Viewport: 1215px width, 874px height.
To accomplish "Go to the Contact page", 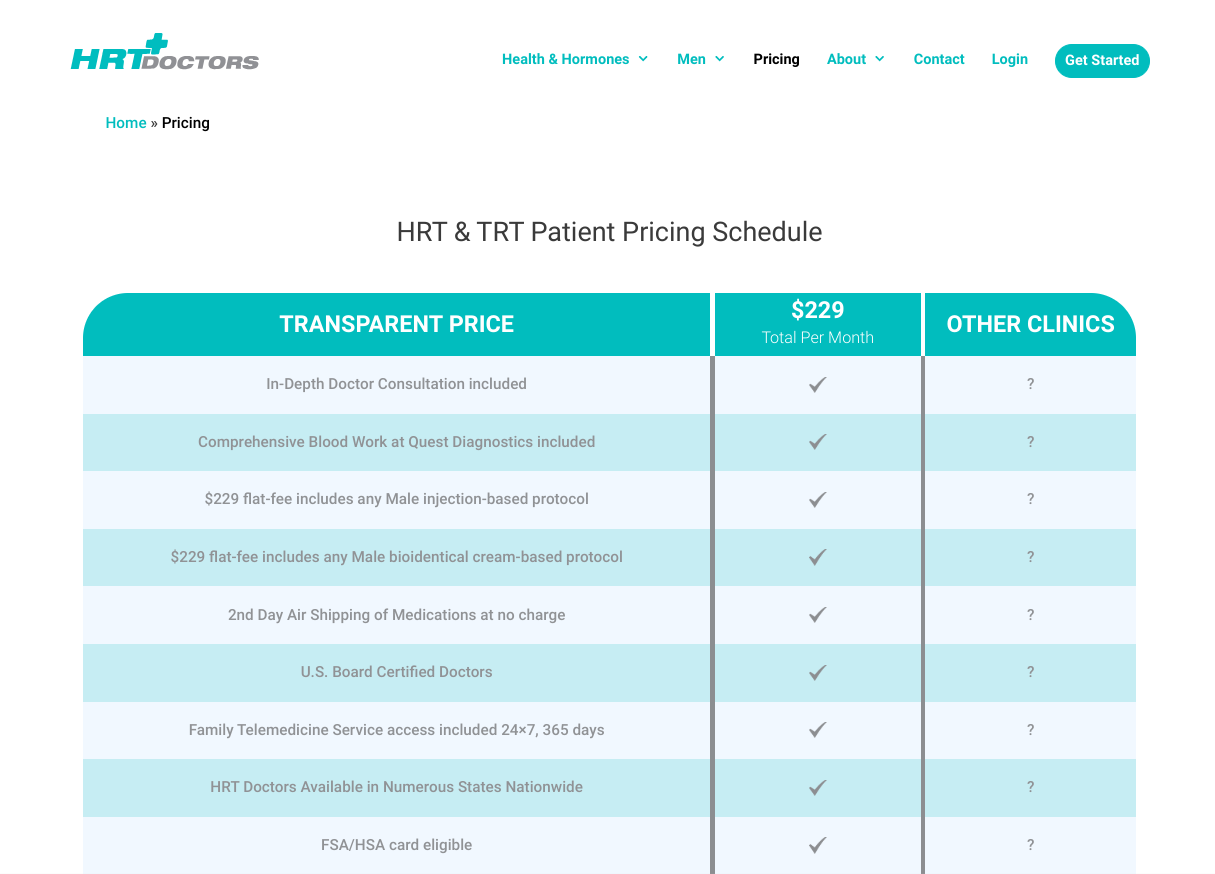I will click(x=939, y=59).
